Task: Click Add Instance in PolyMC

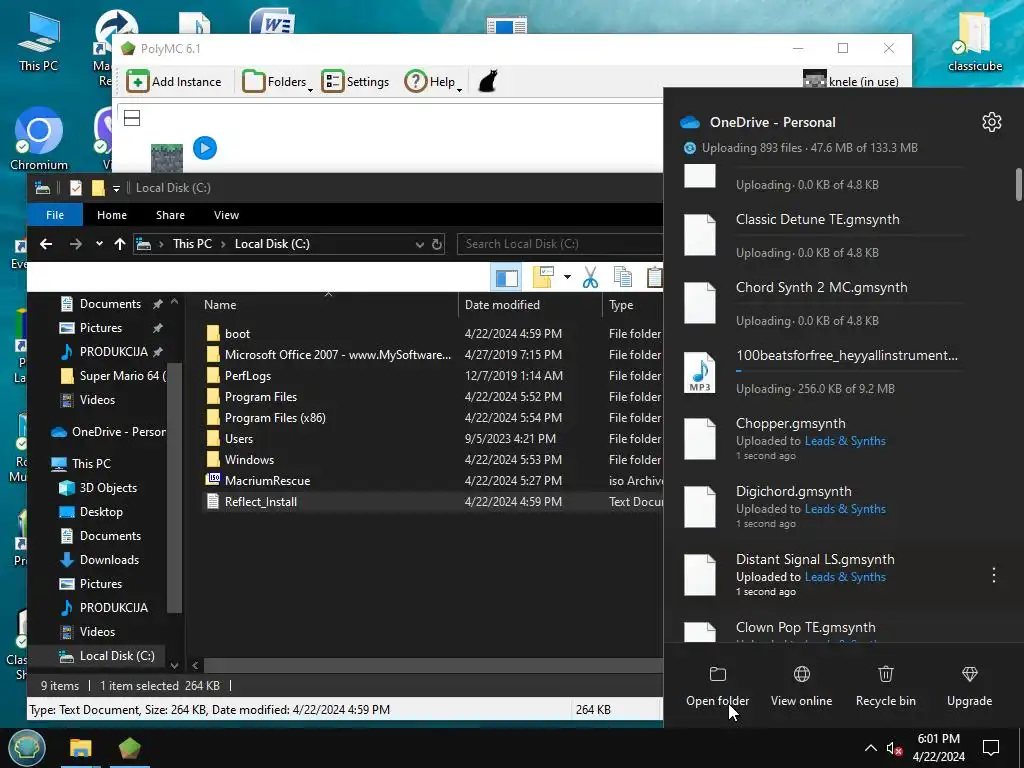Action: [174, 82]
